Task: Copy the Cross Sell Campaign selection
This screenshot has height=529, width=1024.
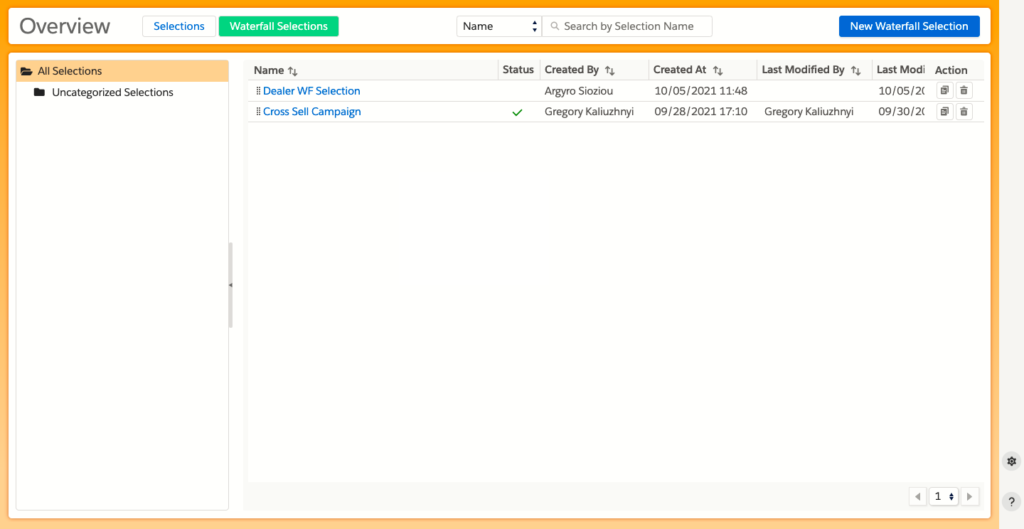Action: pyautogui.click(x=945, y=112)
